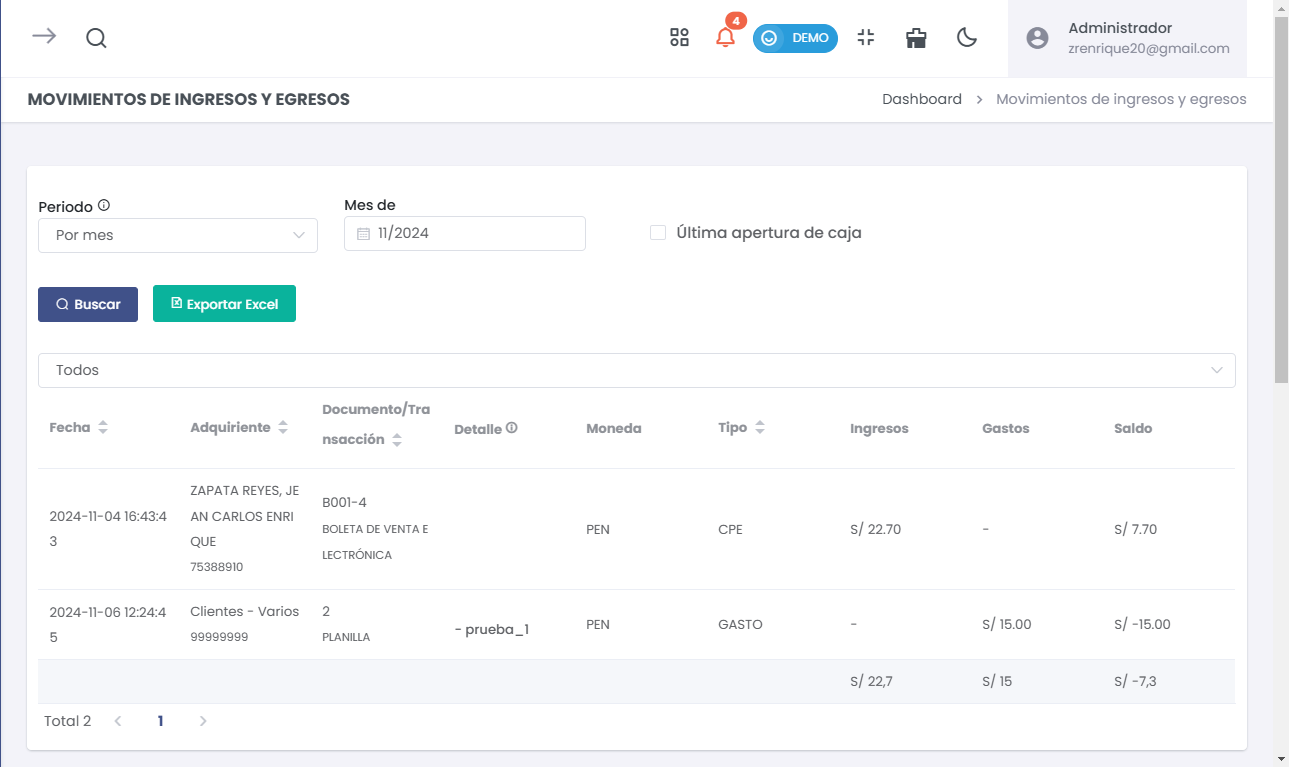Click the Exportar Excel button
This screenshot has width=1289, height=767.
click(x=224, y=304)
